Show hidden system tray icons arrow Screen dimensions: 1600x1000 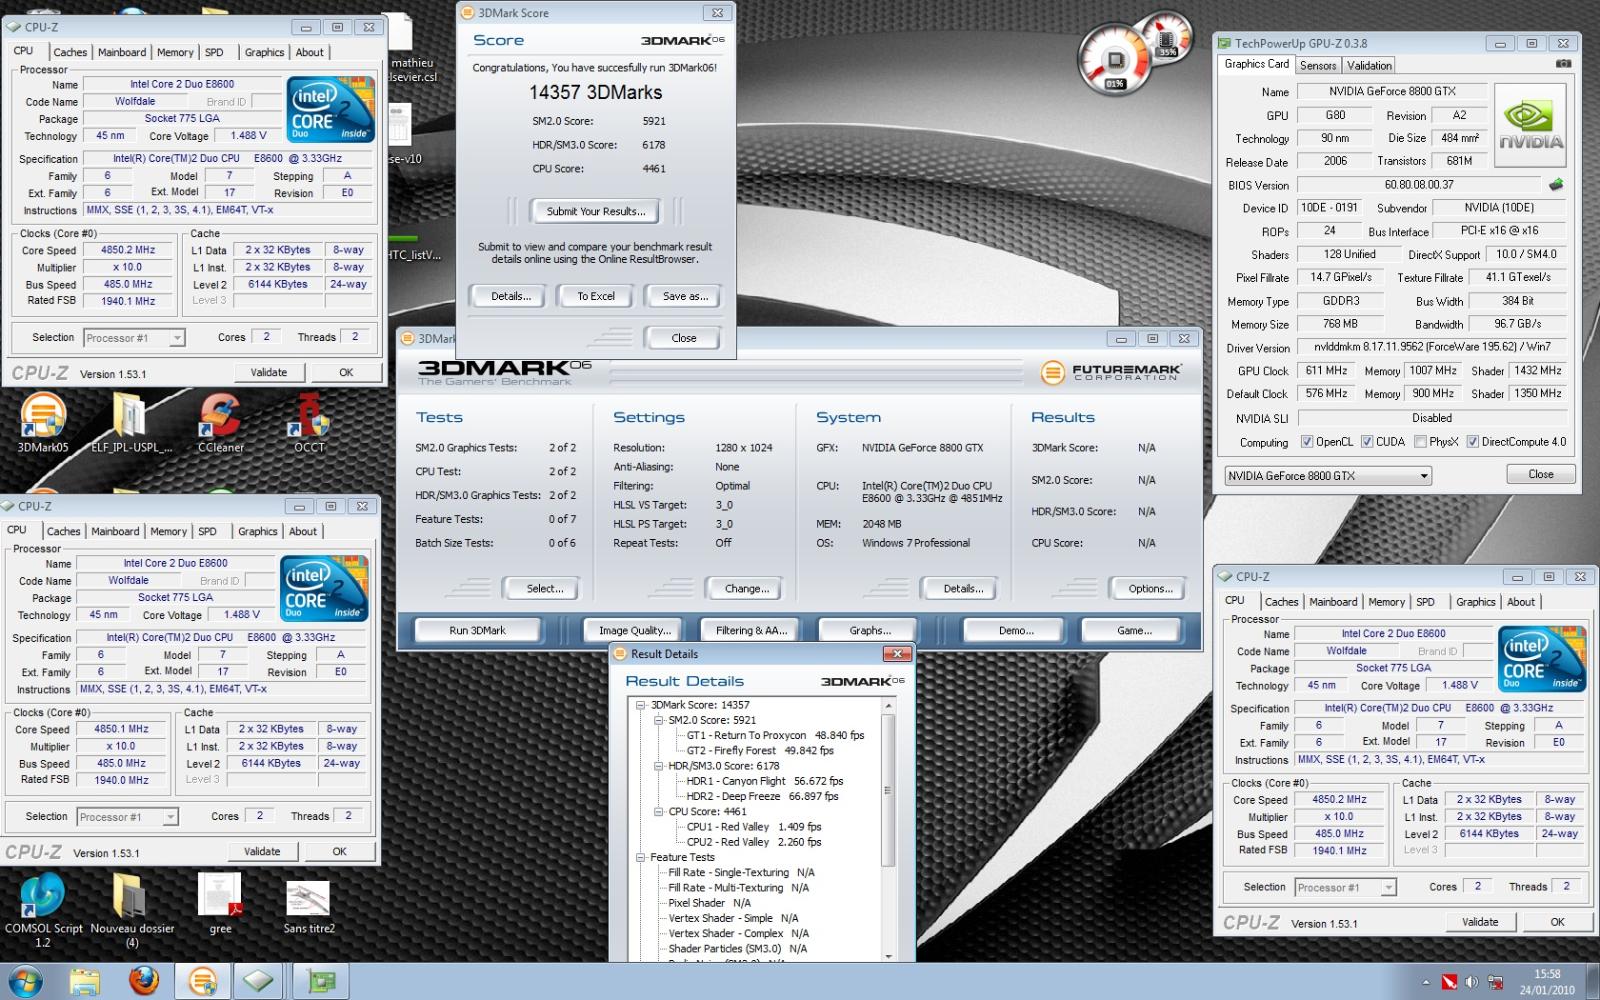1426,983
